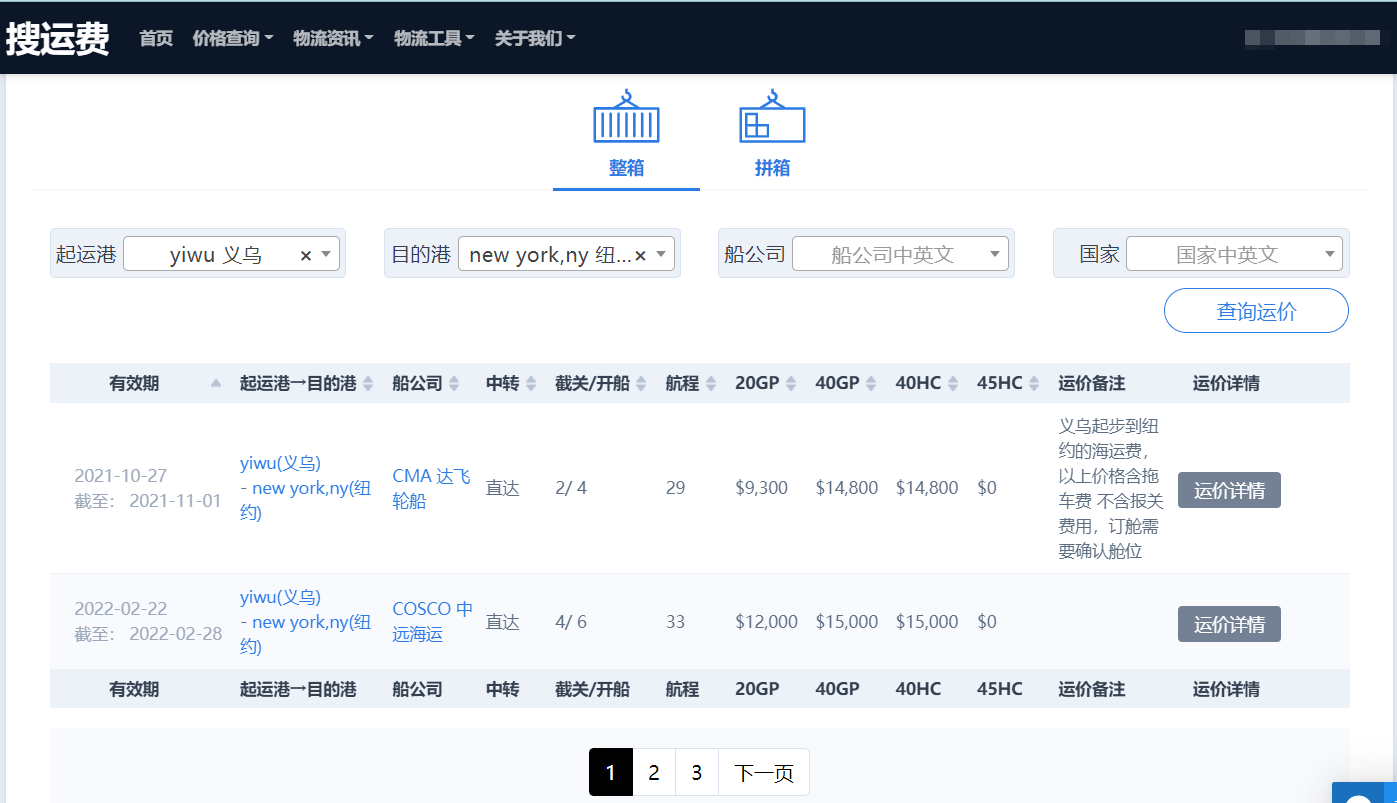Viewport: 1397px width, 803px height.
Task: Click the voyage value 33 in COSCO row
Action: click(676, 622)
